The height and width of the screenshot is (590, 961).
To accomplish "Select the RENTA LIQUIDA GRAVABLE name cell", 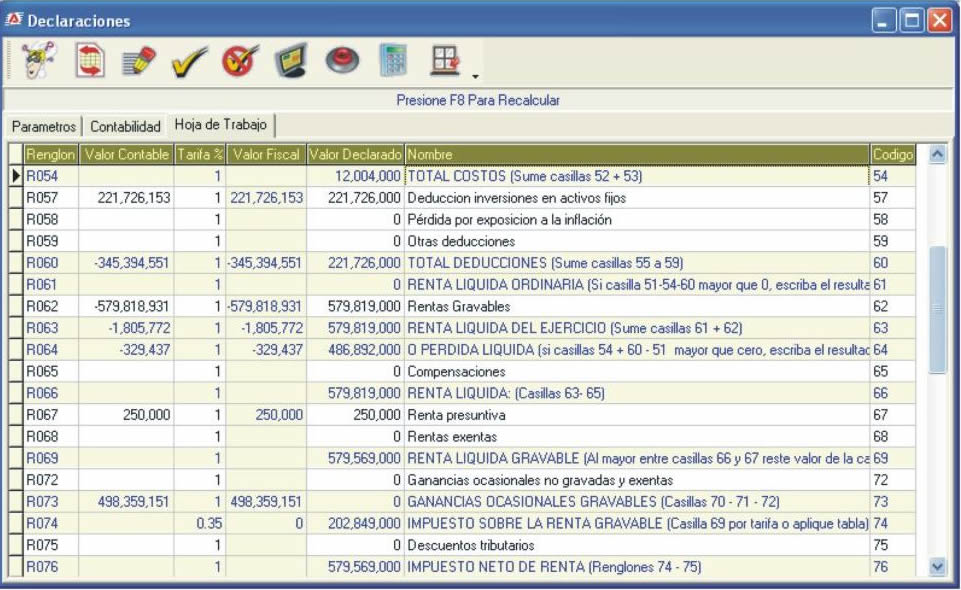I will pos(637,458).
